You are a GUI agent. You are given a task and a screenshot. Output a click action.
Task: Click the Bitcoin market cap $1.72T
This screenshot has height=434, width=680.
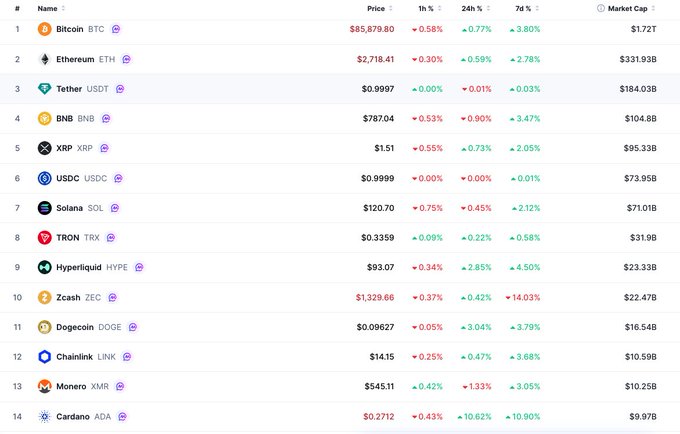pyautogui.click(x=644, y=29)
